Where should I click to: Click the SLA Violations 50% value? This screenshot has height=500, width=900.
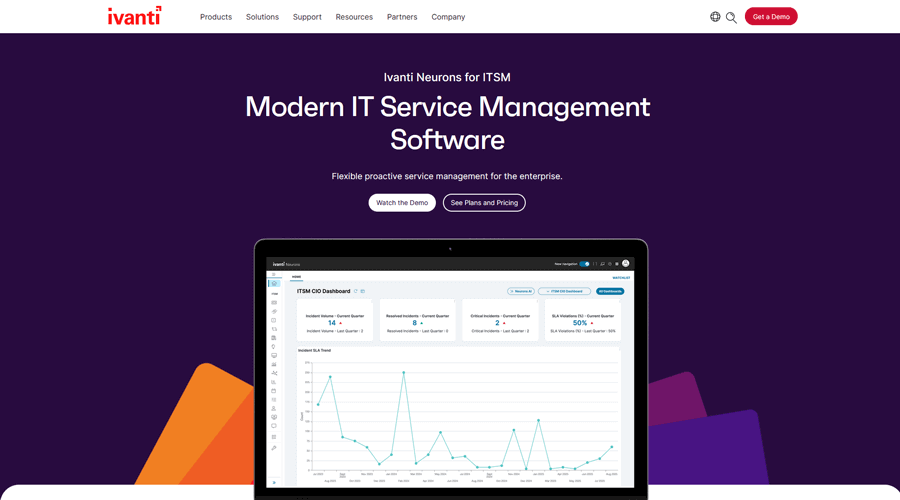point(580,323)
